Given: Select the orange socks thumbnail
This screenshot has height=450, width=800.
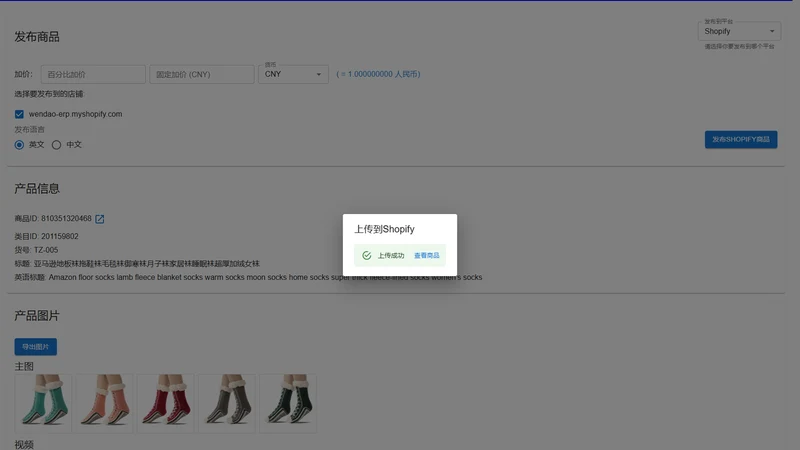Looking at the screenshot, I should click(x=105, y=404).
